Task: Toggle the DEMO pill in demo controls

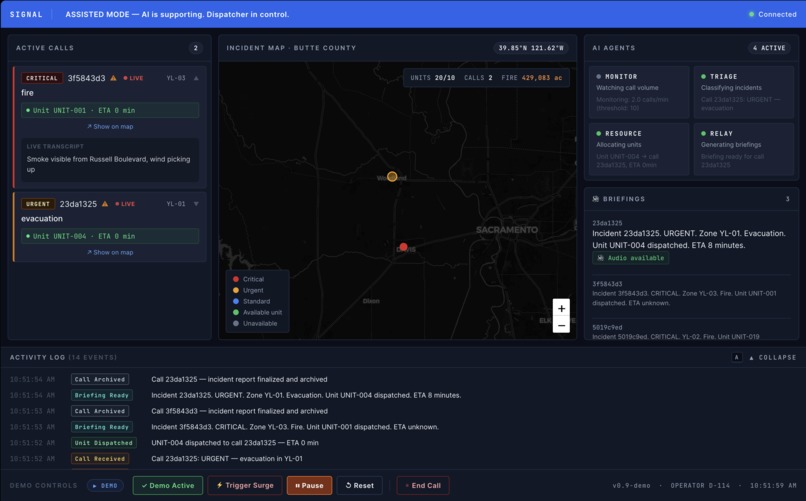Action: 105,486
